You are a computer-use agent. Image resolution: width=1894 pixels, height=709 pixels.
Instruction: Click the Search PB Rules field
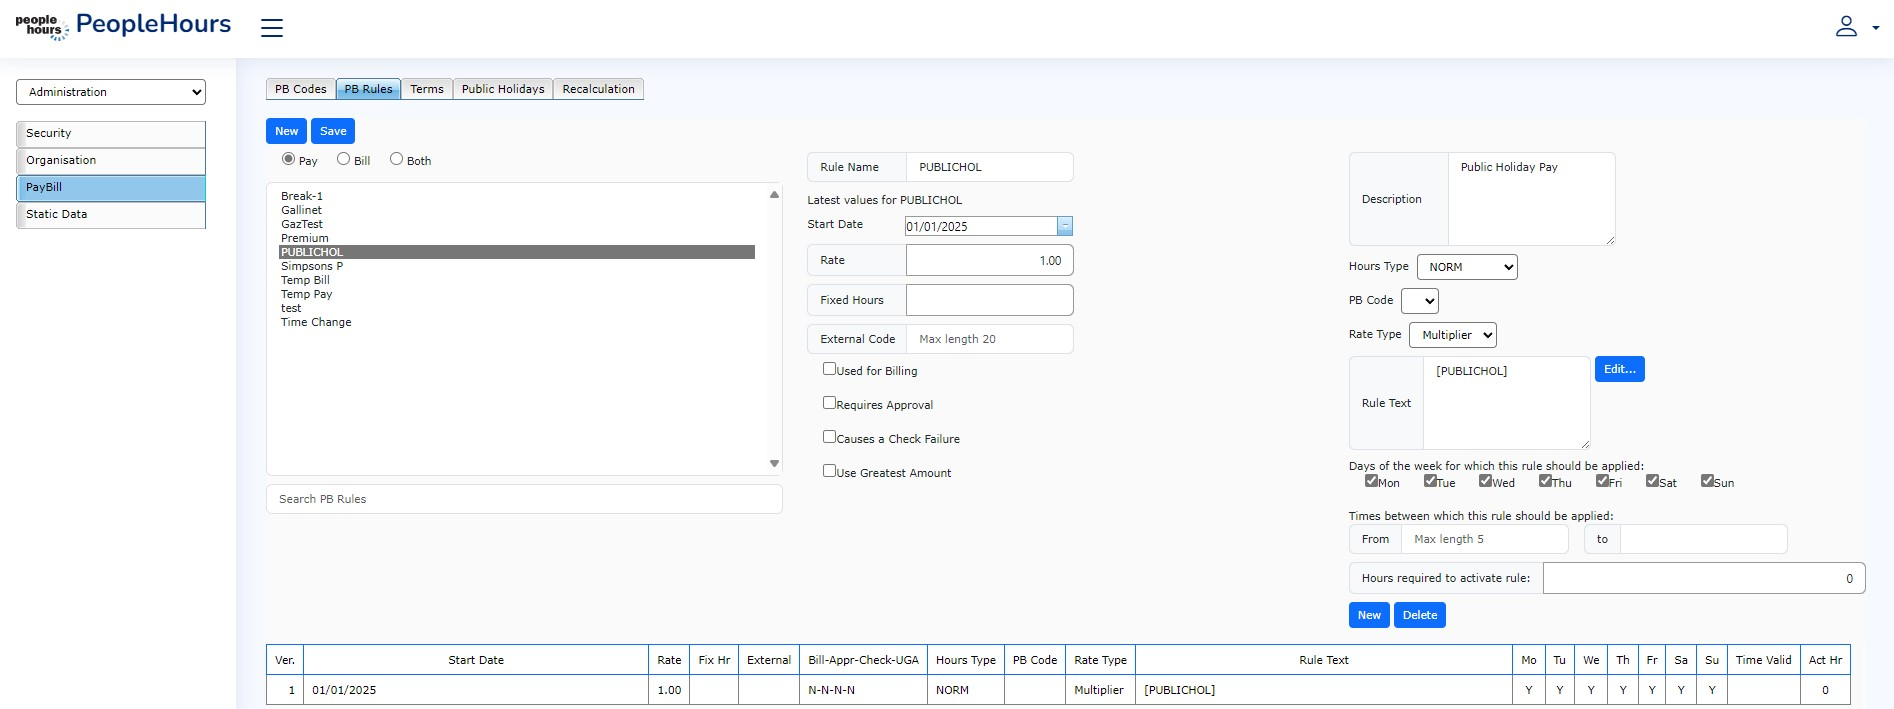click(524, 499)
